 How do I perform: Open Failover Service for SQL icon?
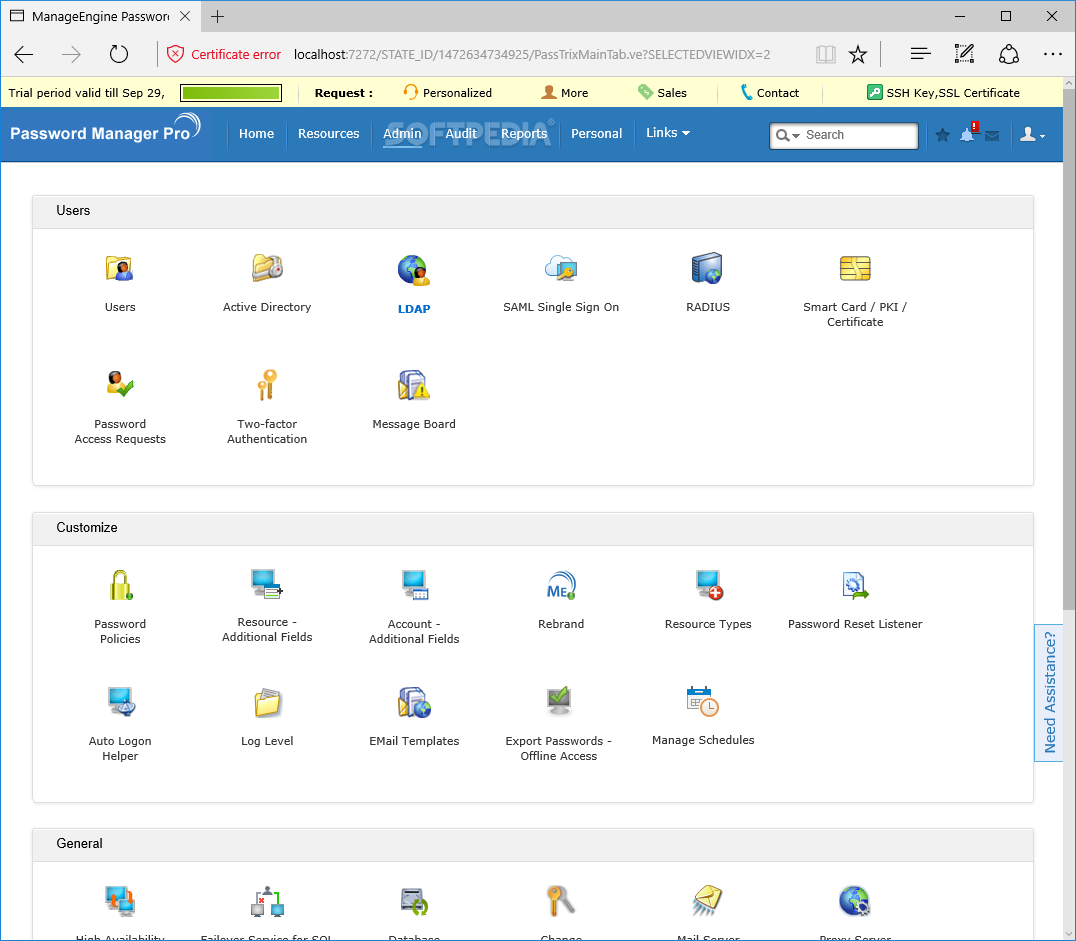click(267, 901)
